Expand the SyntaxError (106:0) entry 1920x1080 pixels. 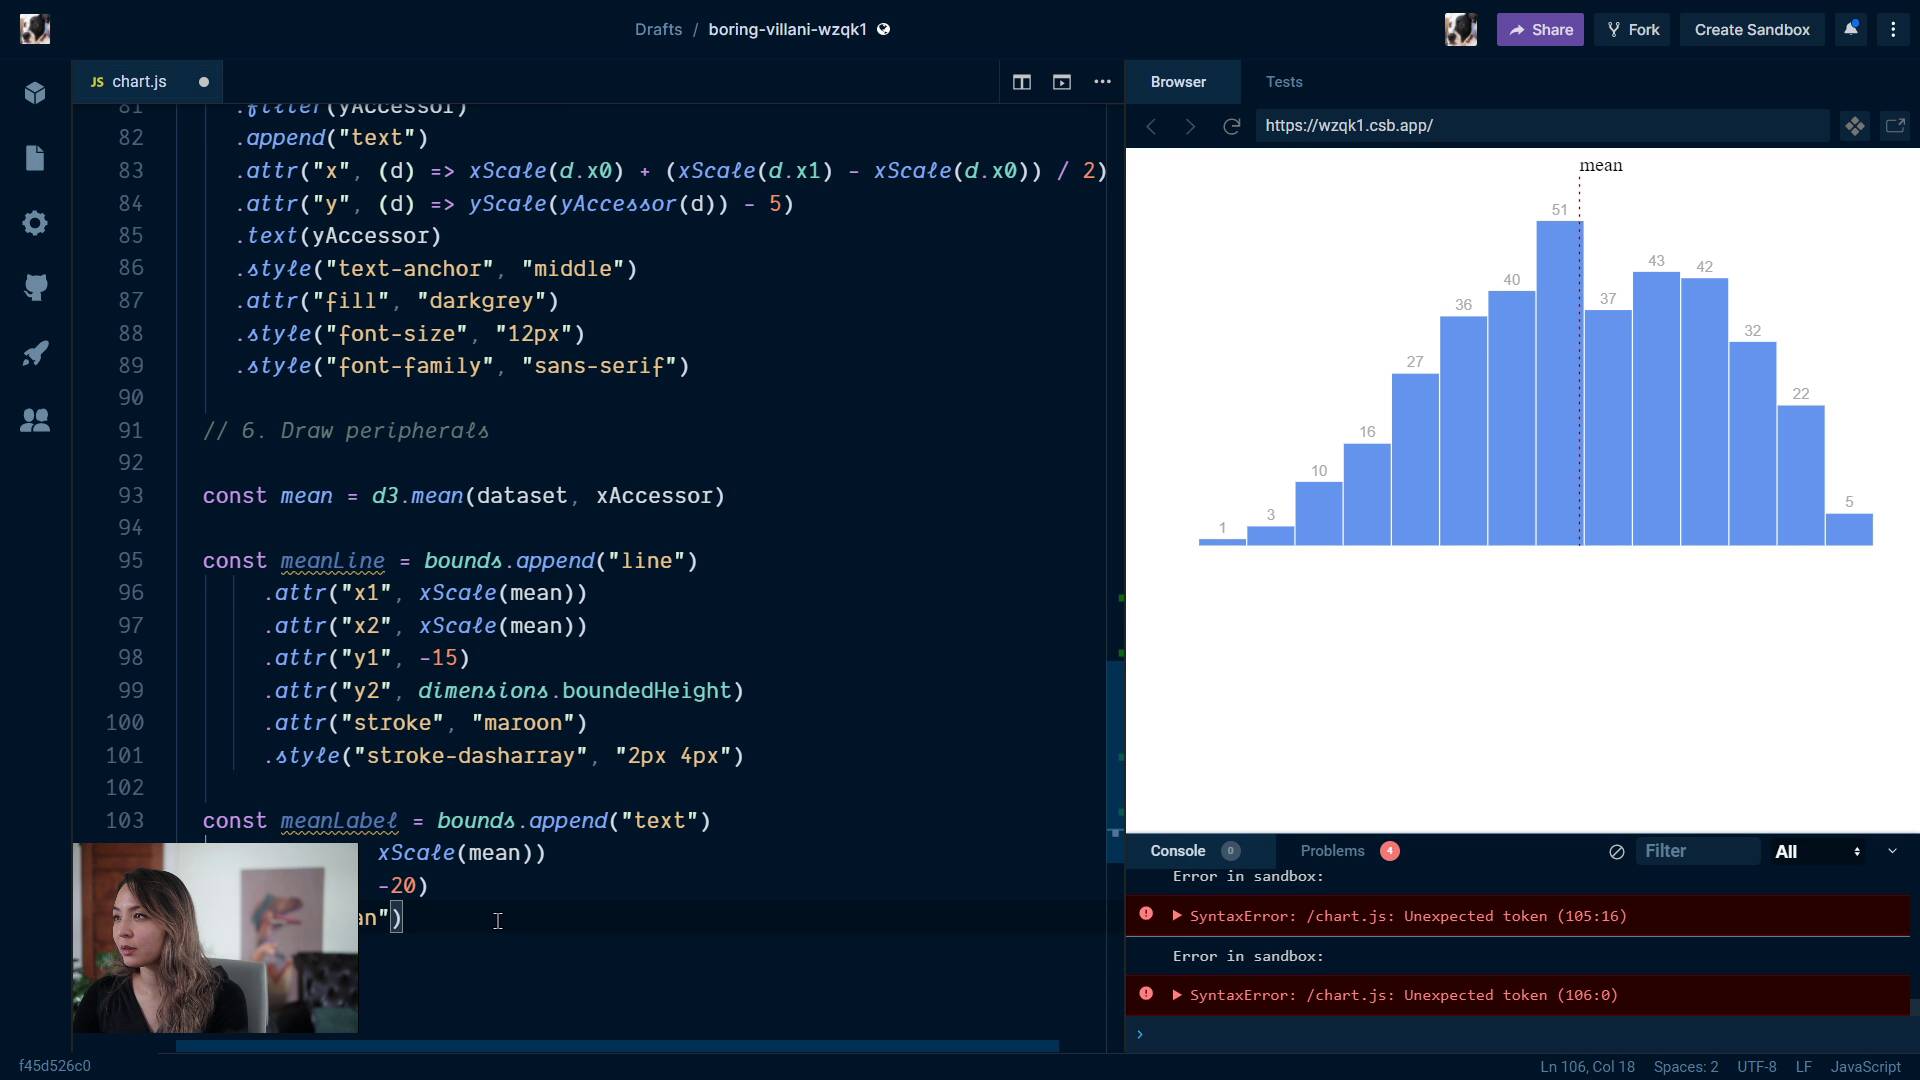click(1177, 995)
